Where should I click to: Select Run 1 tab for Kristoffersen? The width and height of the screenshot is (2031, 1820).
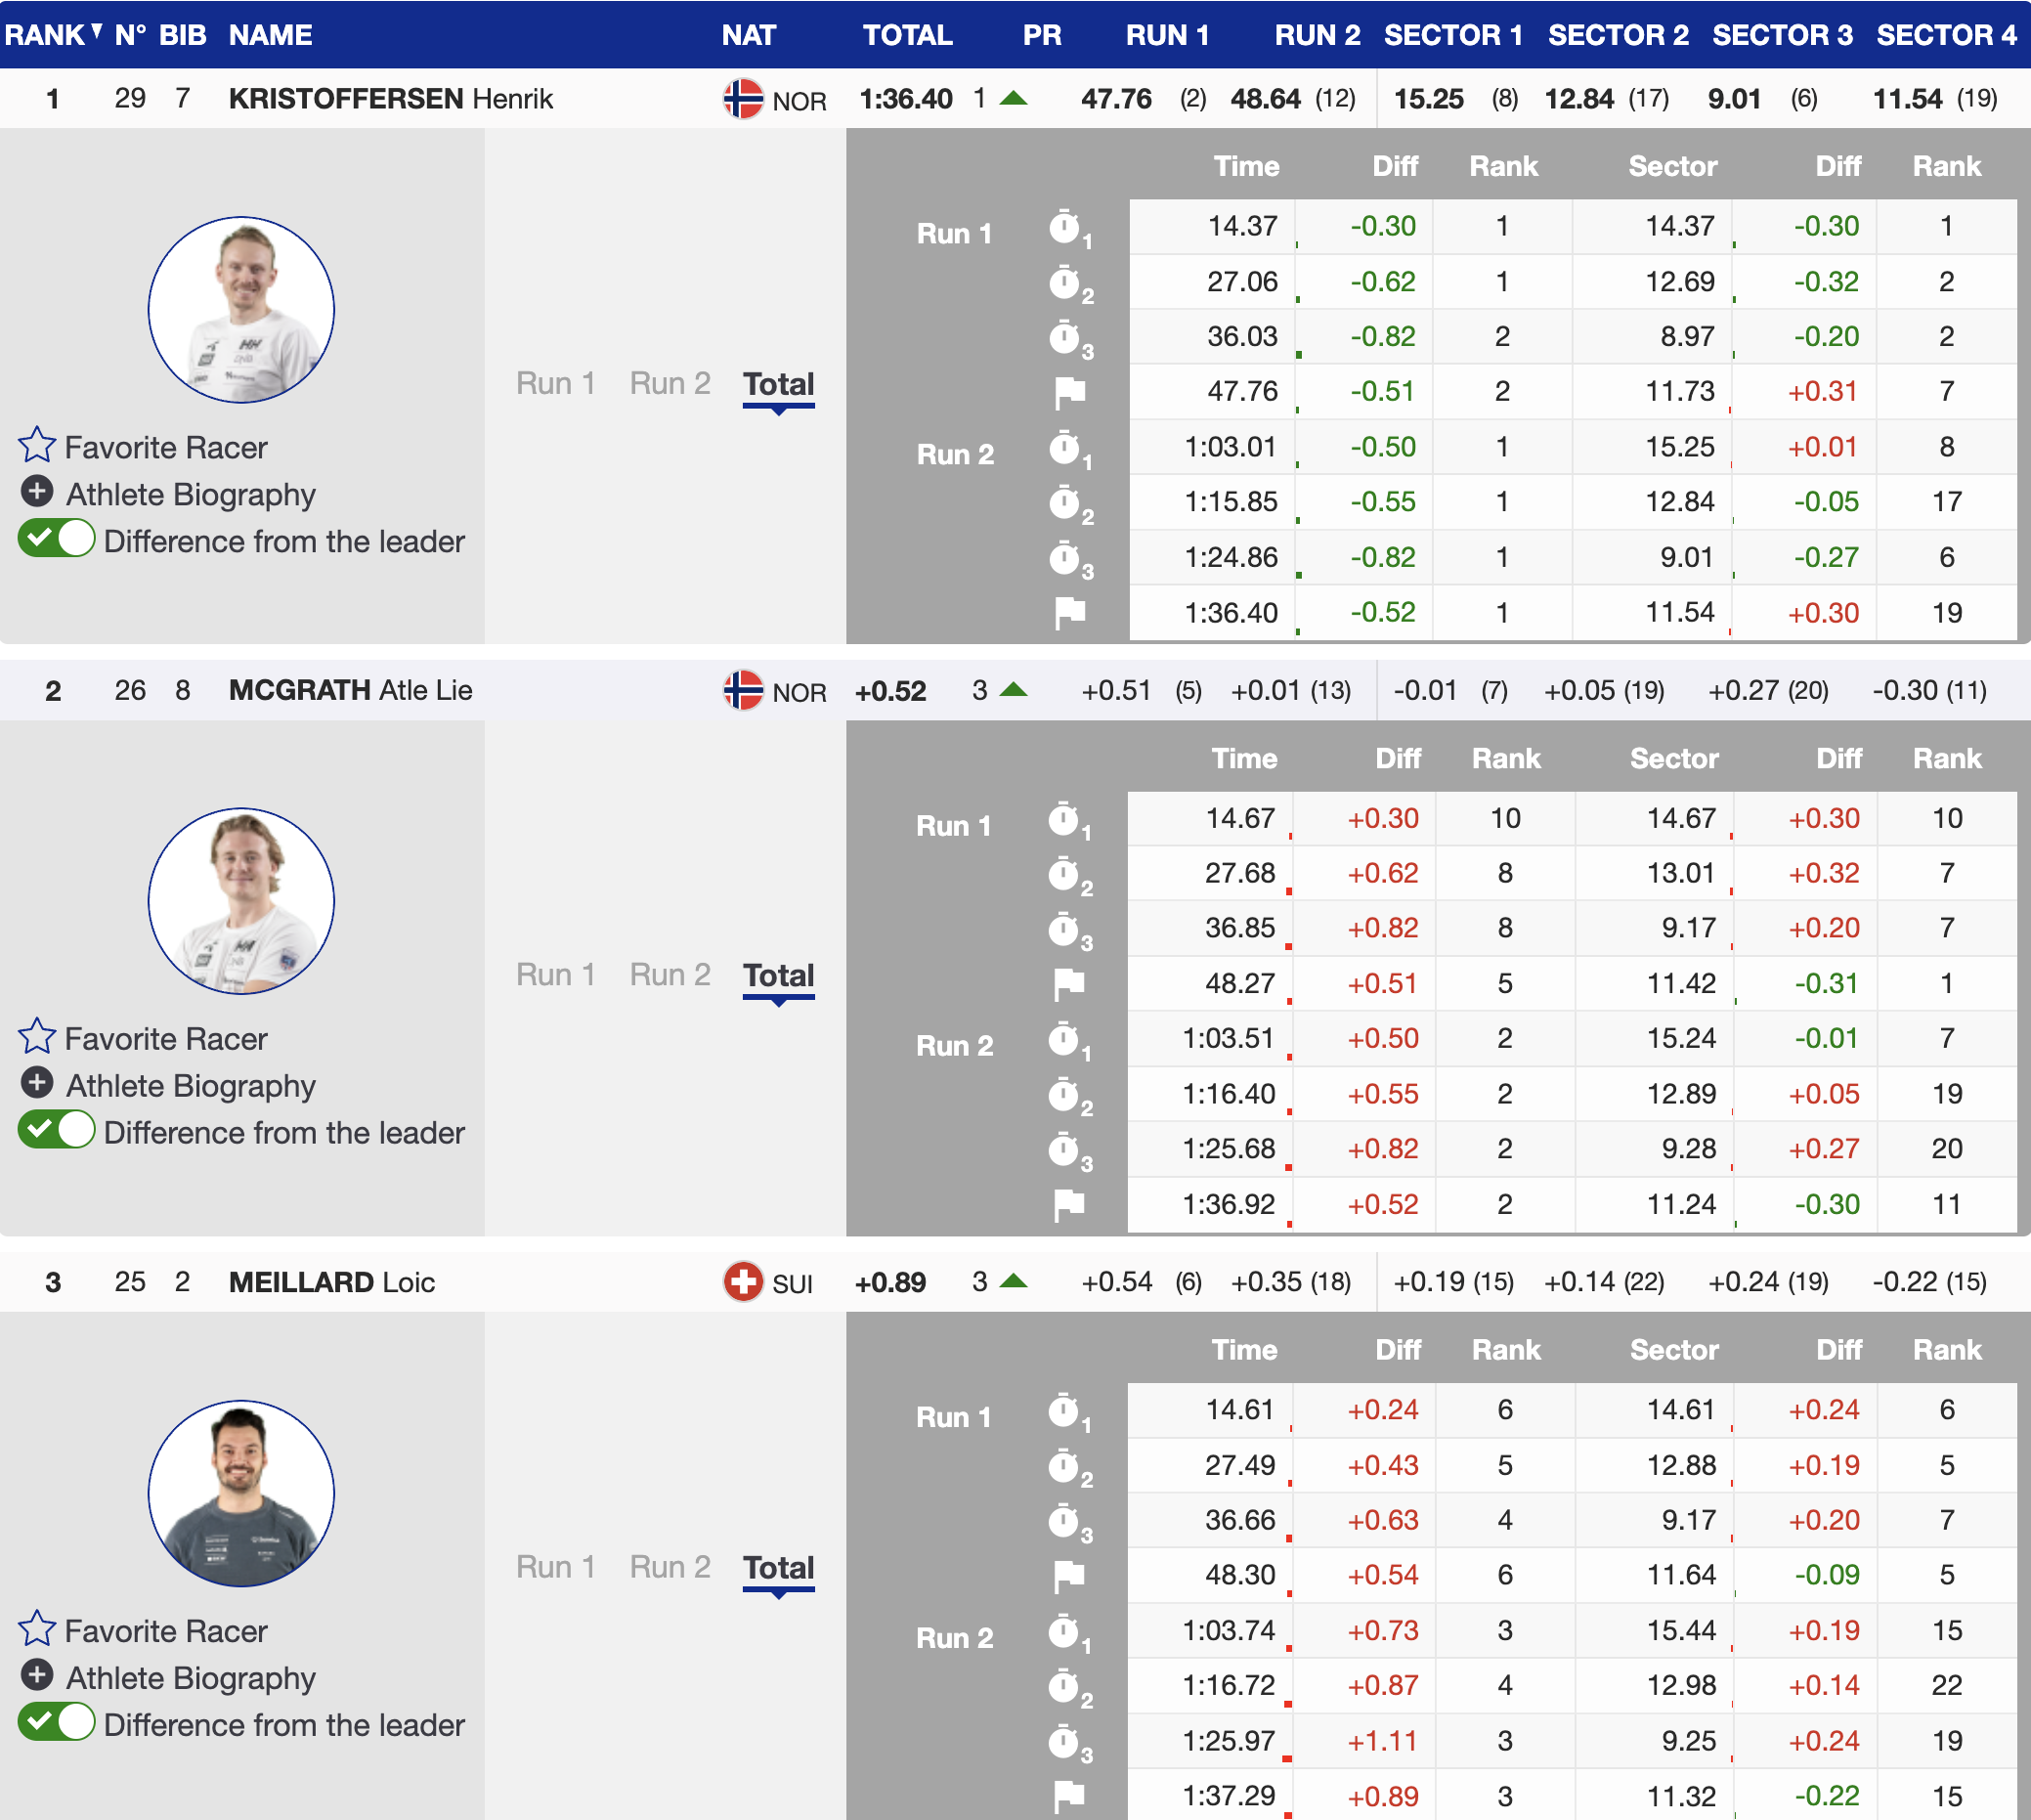555,383
